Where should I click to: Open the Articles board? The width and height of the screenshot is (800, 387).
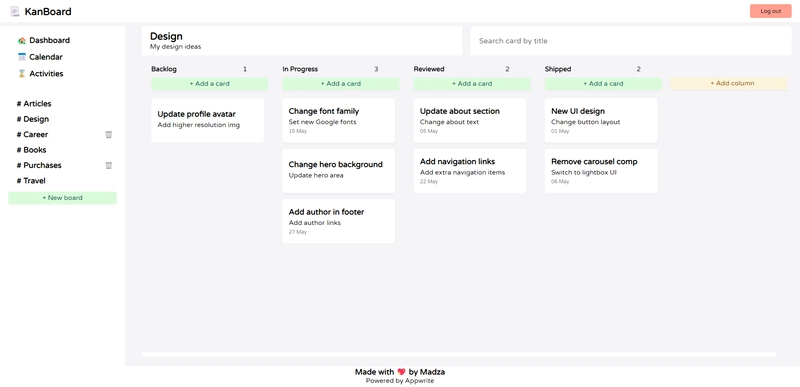point(34,104)
